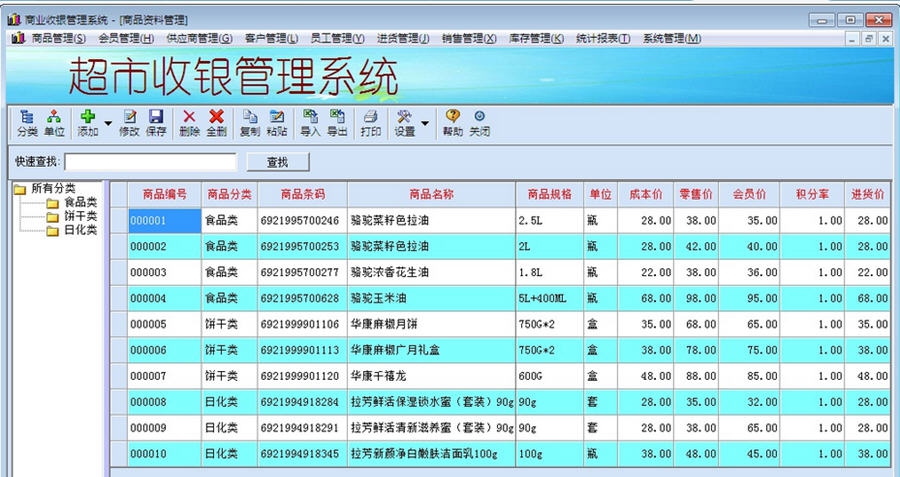Viewport: 900px width, 477px height.
Task: Click the row selector for row 000009
Action: click(x=119, y=428)
